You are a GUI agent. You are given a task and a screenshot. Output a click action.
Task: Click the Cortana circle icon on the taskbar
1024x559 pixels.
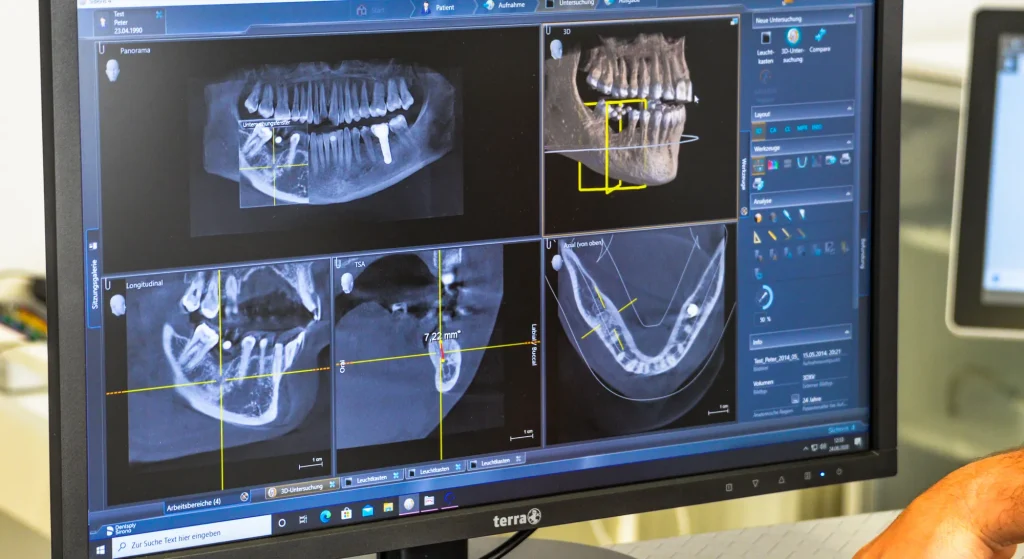(281, 522)
